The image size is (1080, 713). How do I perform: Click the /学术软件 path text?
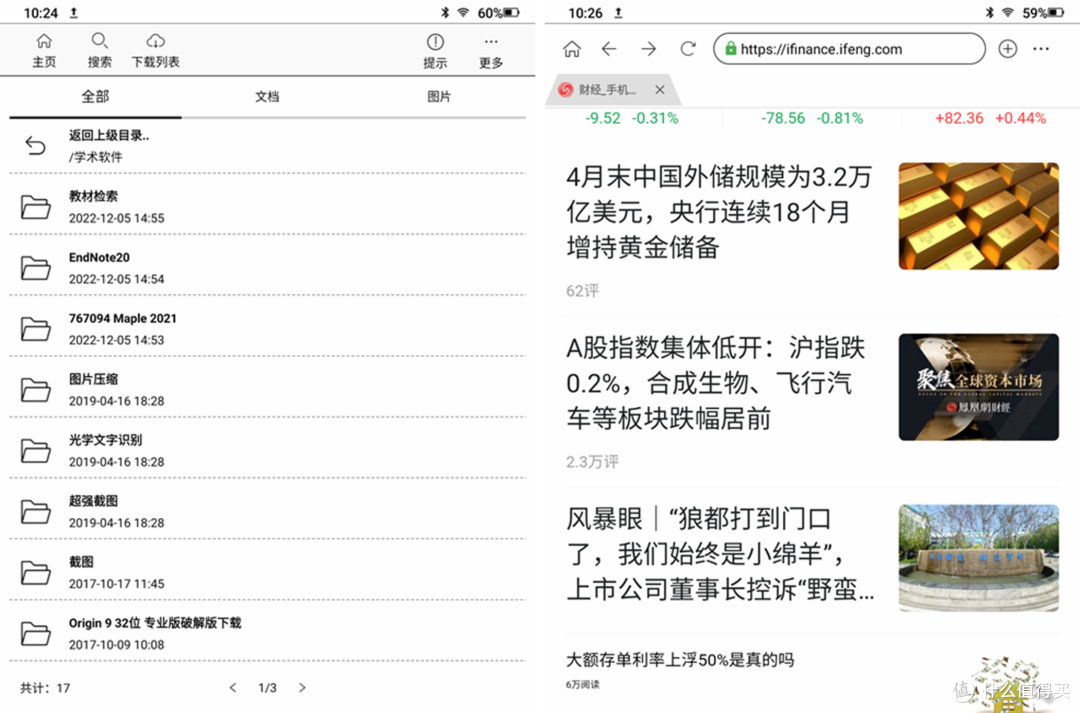[95, 157]
